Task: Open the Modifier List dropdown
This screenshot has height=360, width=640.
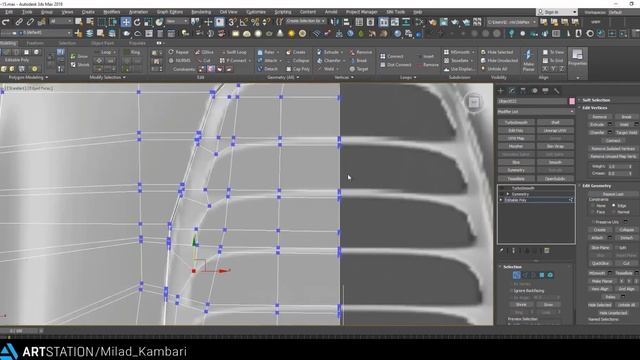Action: 536,111
